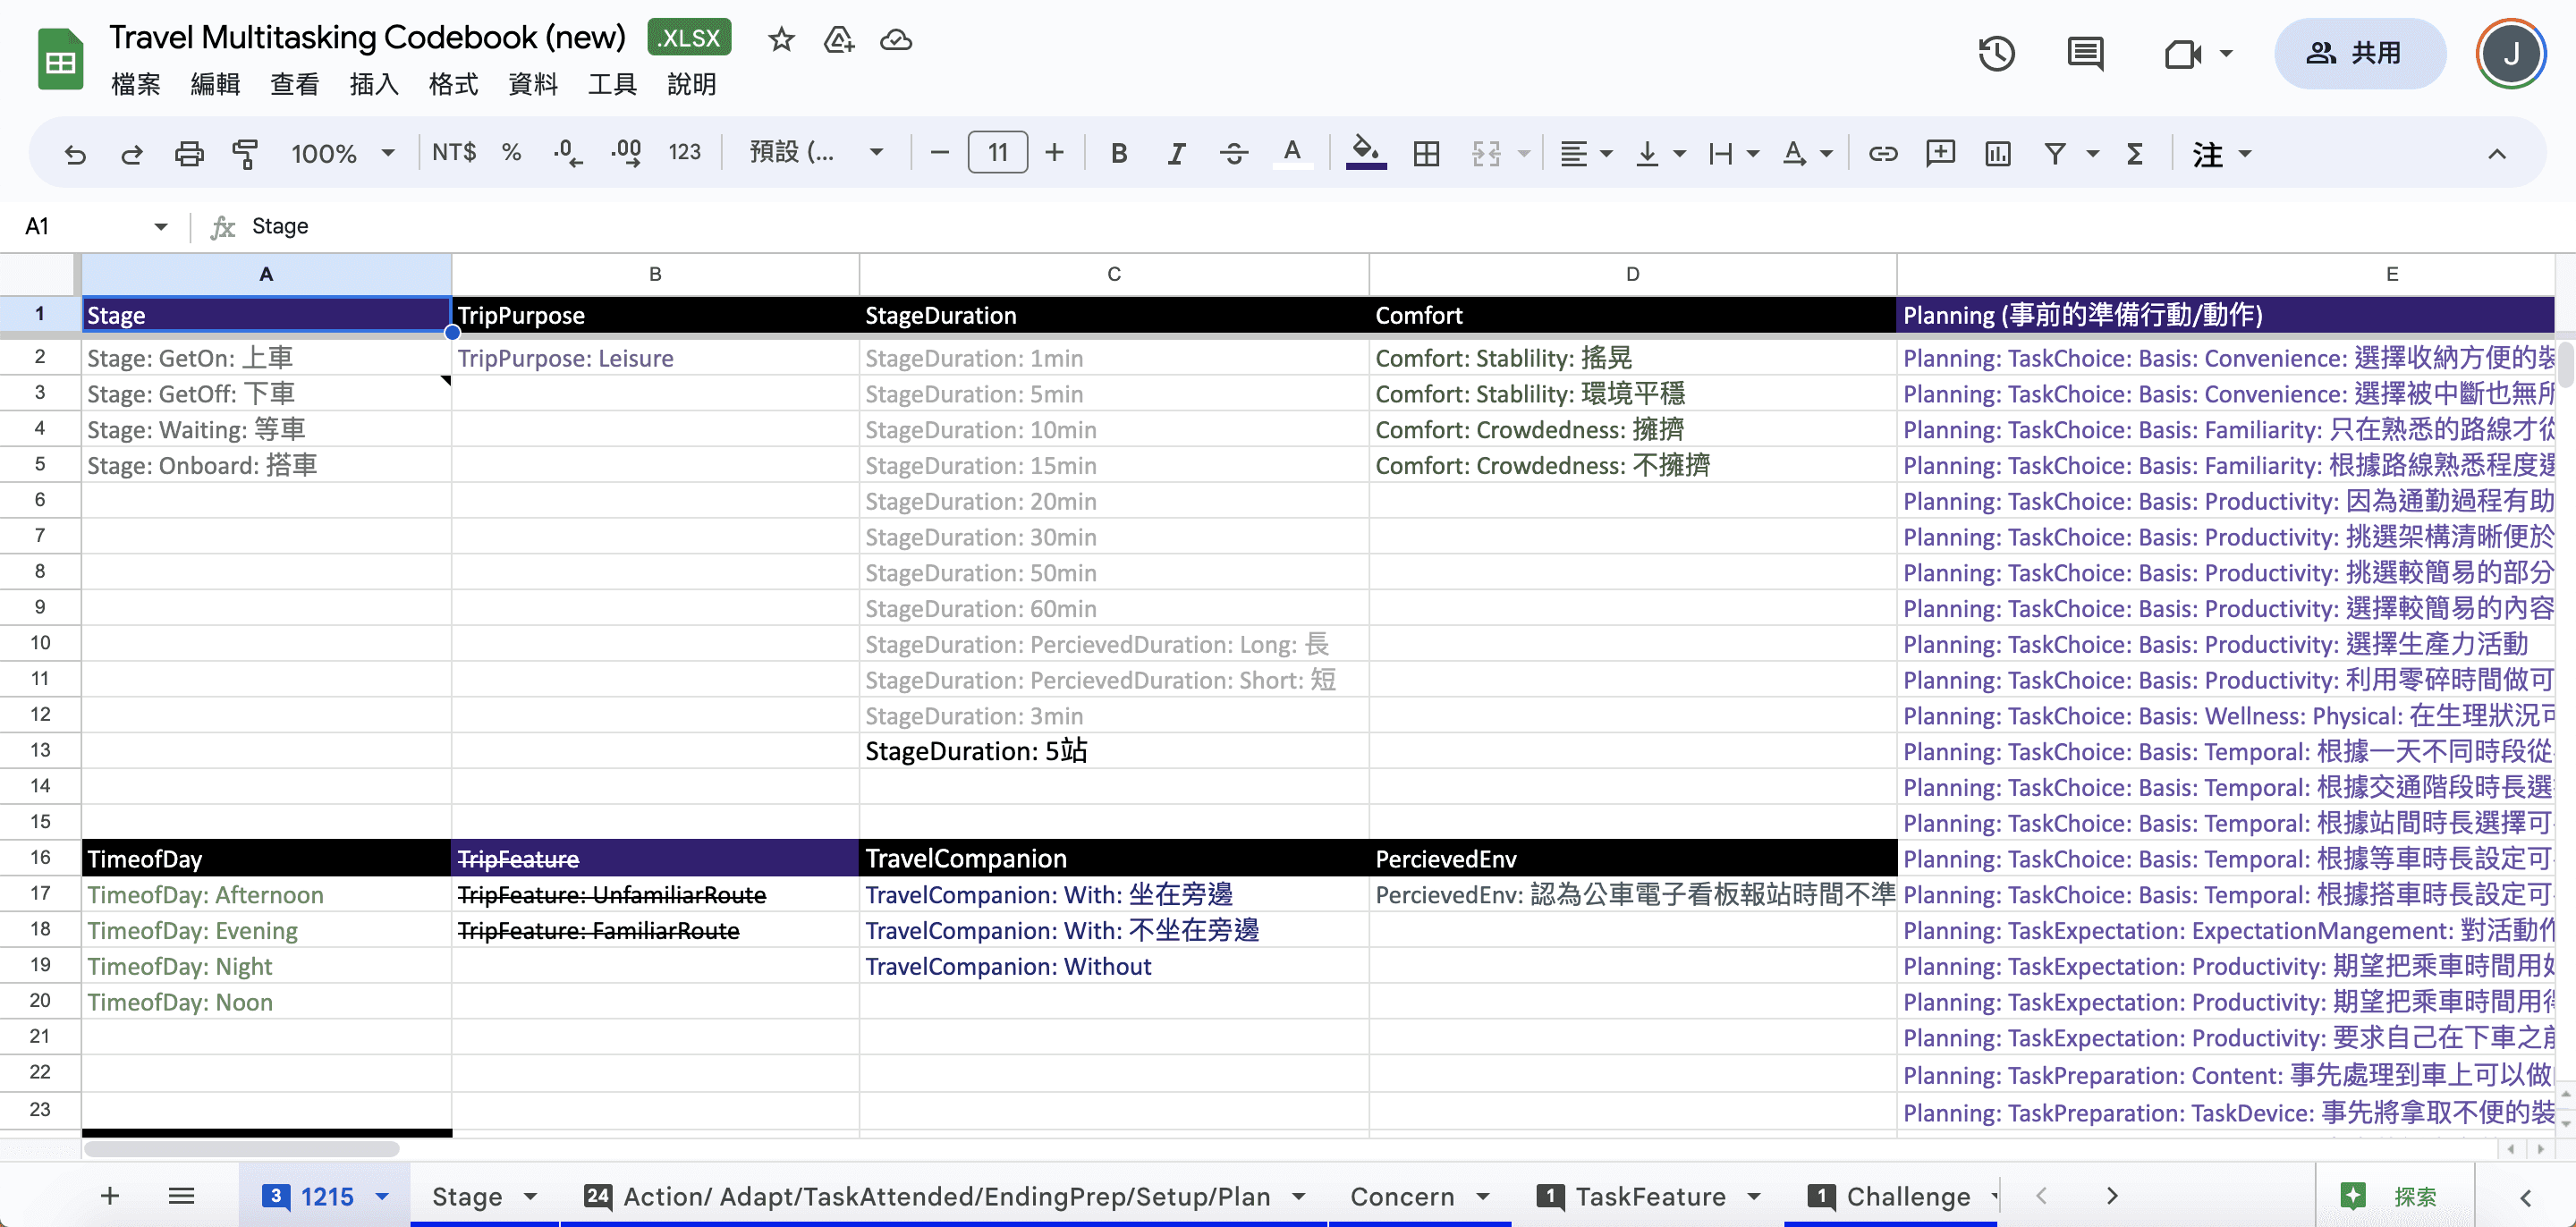Toggle italic formatting
The width and height of the screenshot is (2576, 1227).
pyautogui.click(x=1176, y=154)
